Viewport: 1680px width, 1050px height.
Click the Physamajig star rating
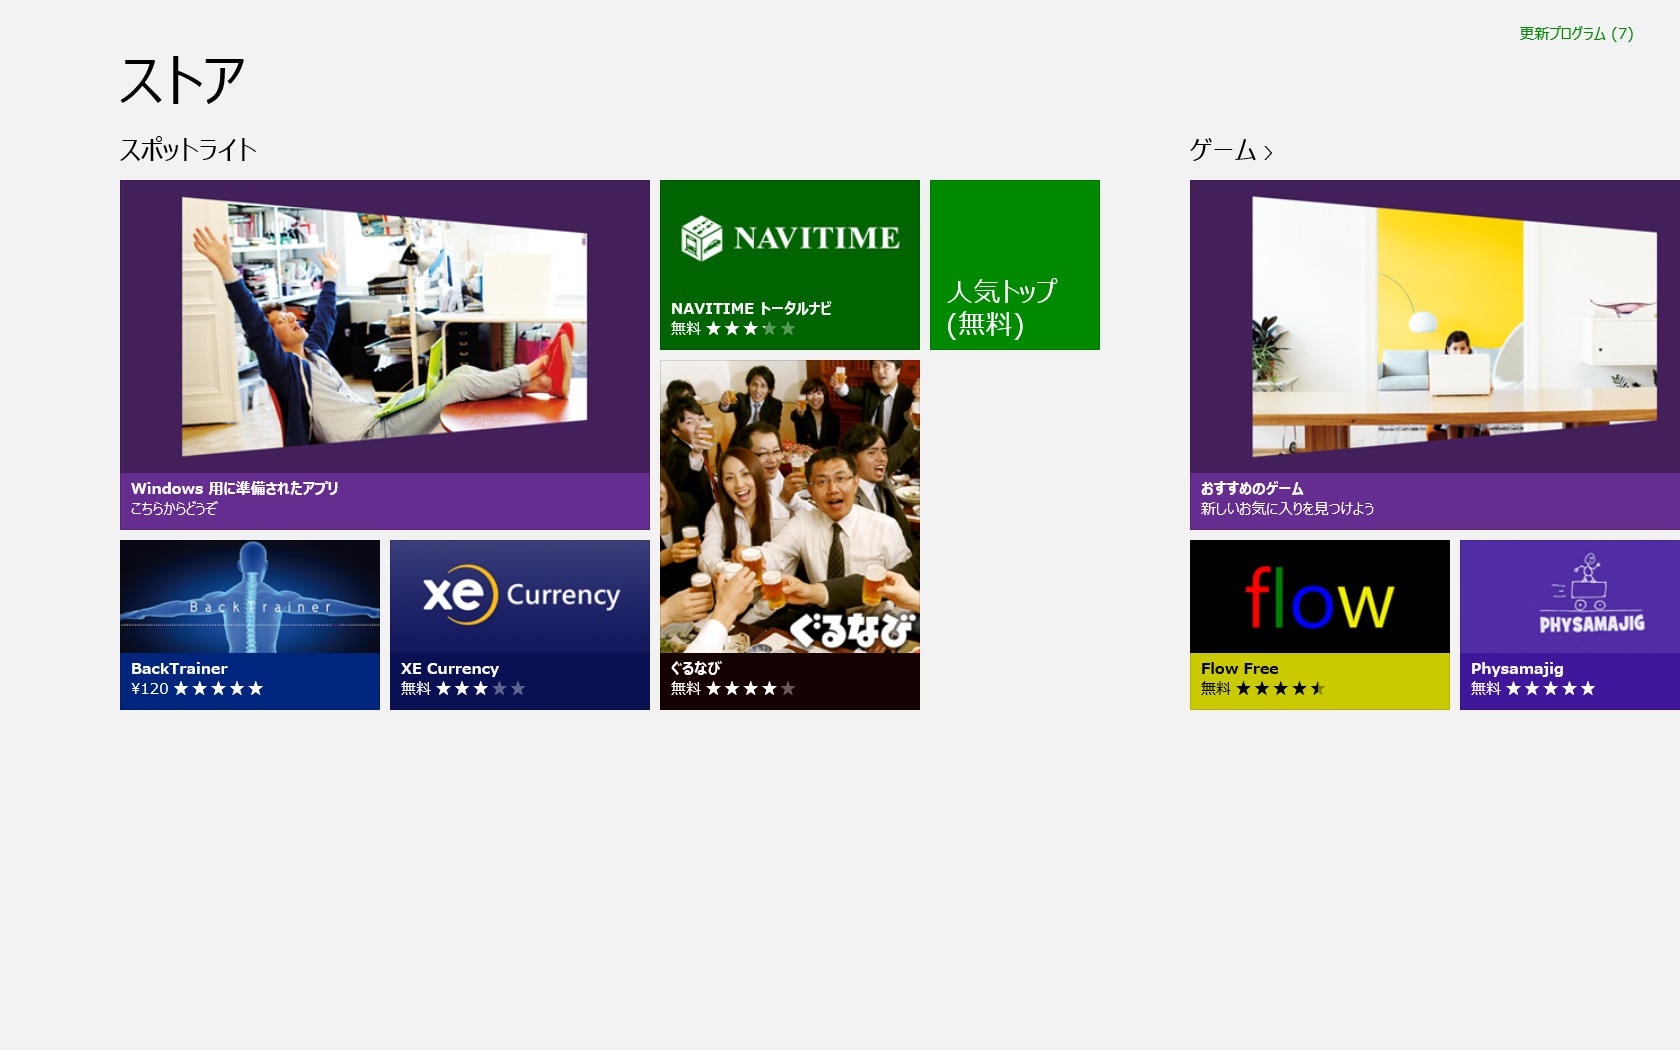point(1551,688)
